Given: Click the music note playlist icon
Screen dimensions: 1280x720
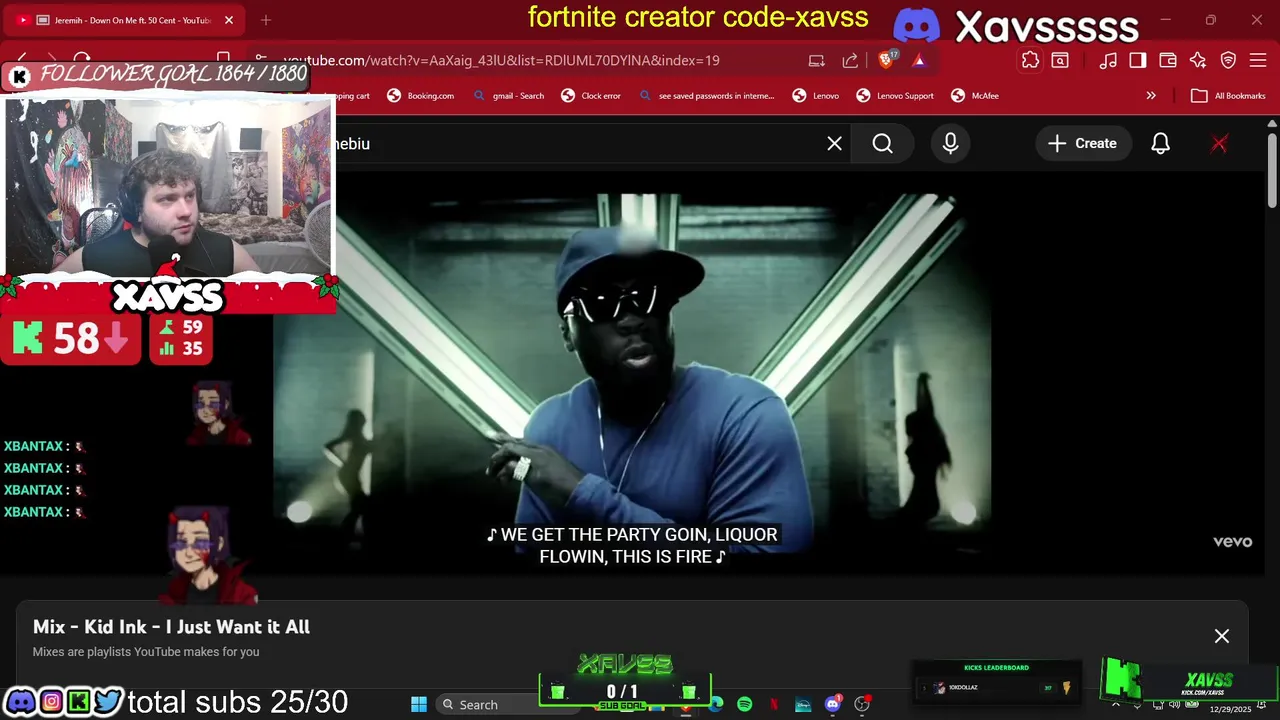Looking at the screenshot, I should click(x=1108, y=60).
